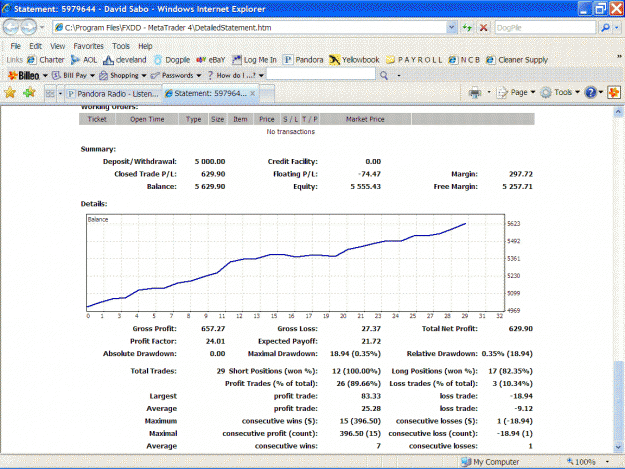Click the Equity value 5 555.43
The image size is (625, 469).
point(366,186)
